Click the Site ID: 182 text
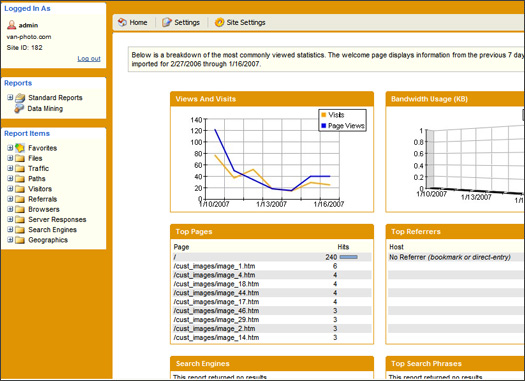The width and height of the screenshot is (525, 381). coord(24,48)
